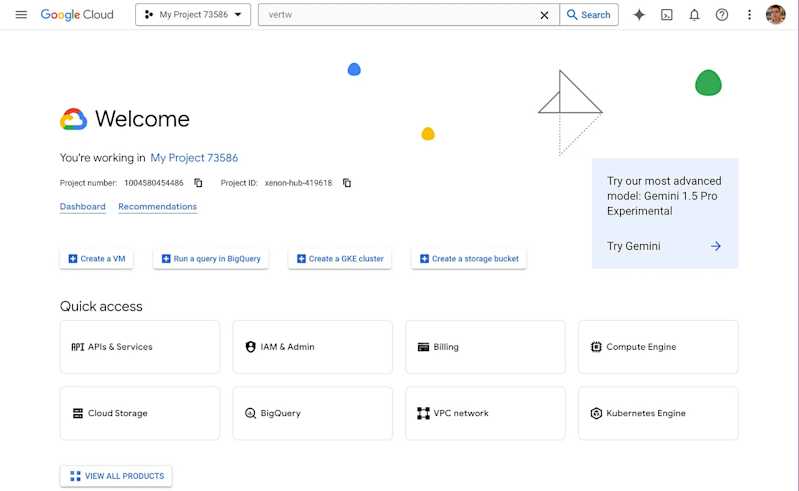Open the Kubernetes Engine card
Viewport: 799px width, 491px height.
[x=658, y=413]
